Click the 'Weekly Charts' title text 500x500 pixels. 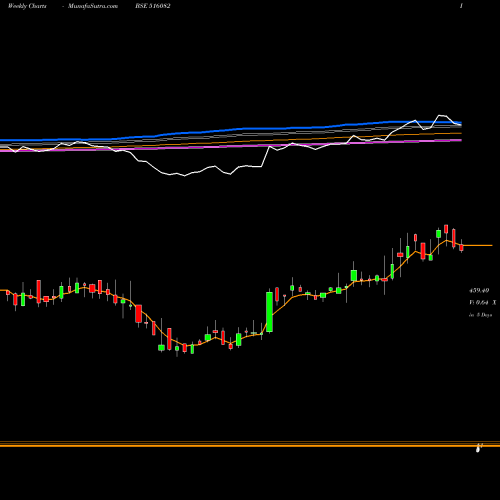[x=27, y=6]
